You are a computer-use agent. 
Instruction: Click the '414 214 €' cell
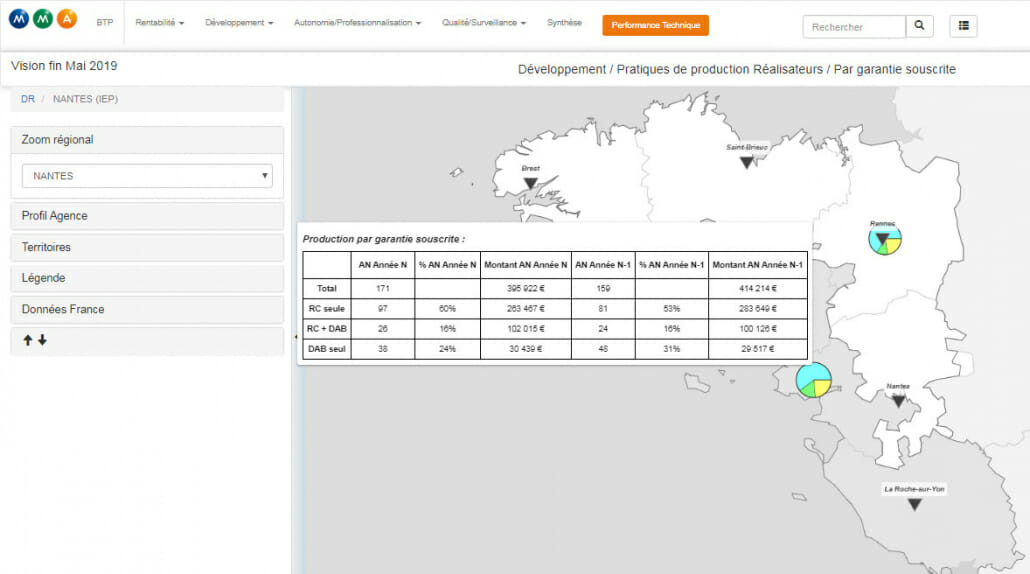pos(757,288)
